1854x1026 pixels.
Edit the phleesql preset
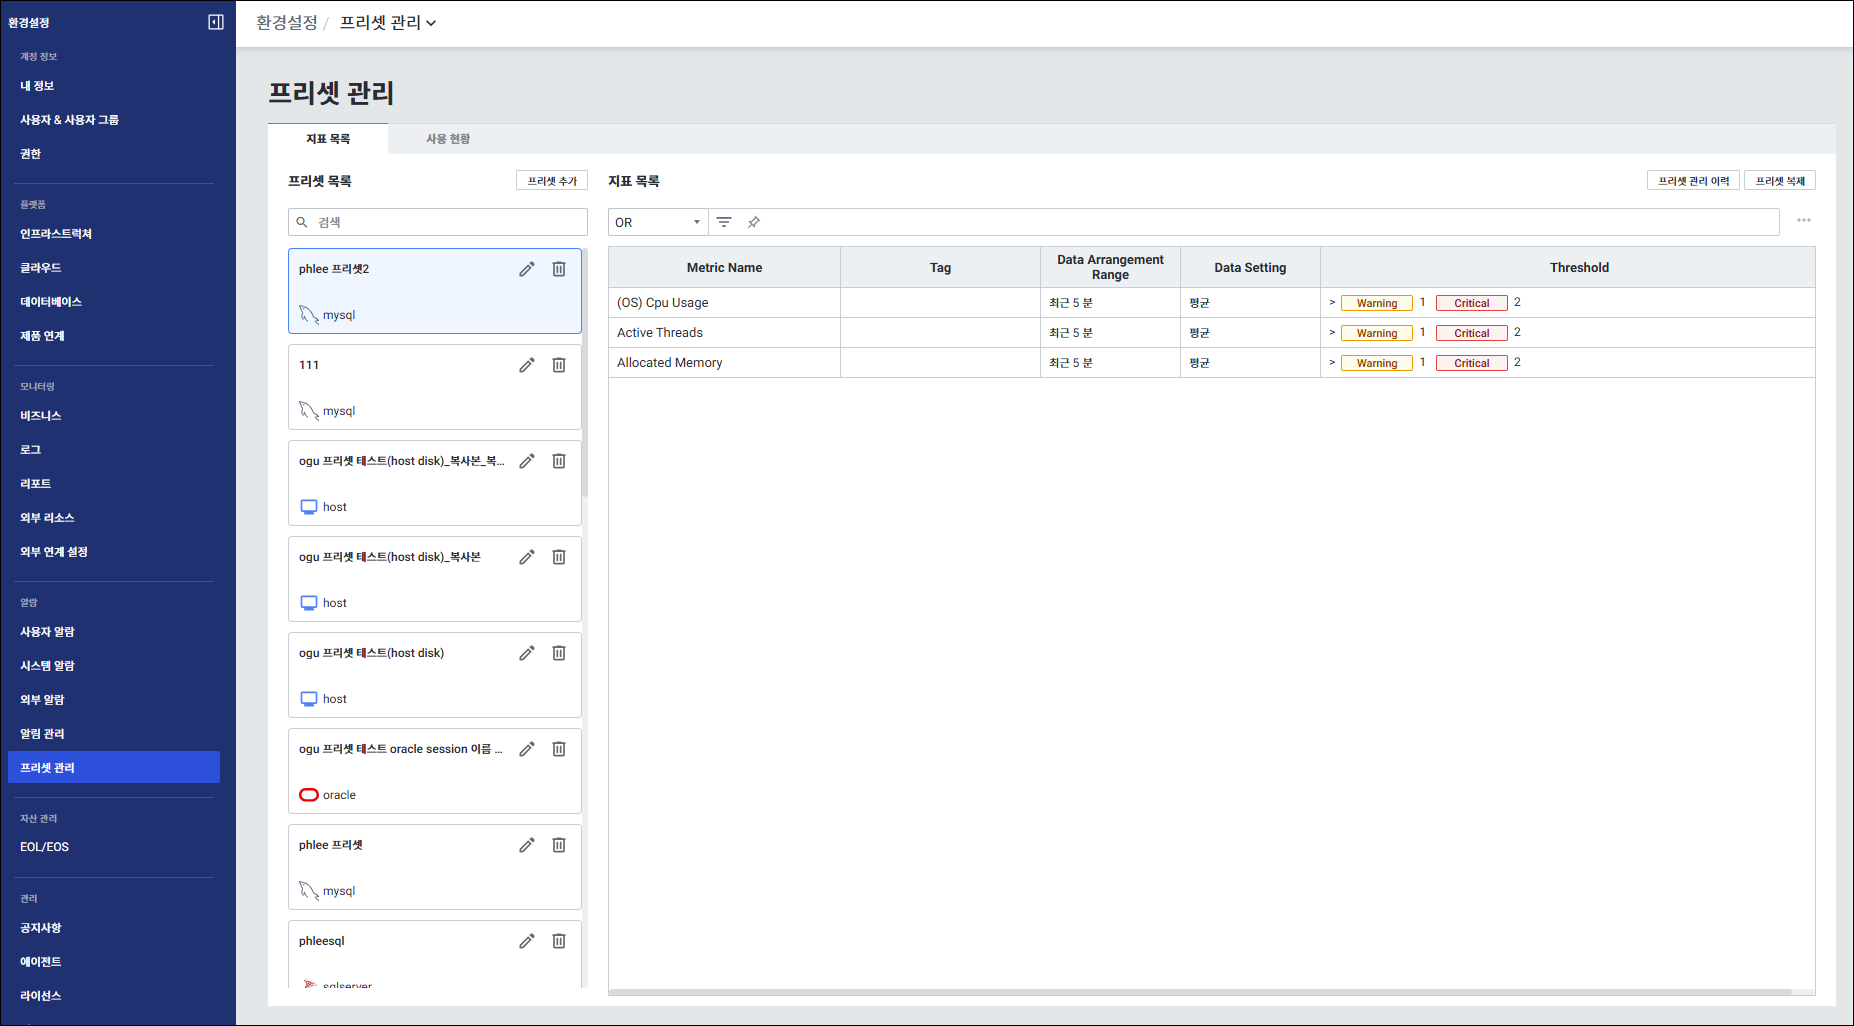[527, 941]
